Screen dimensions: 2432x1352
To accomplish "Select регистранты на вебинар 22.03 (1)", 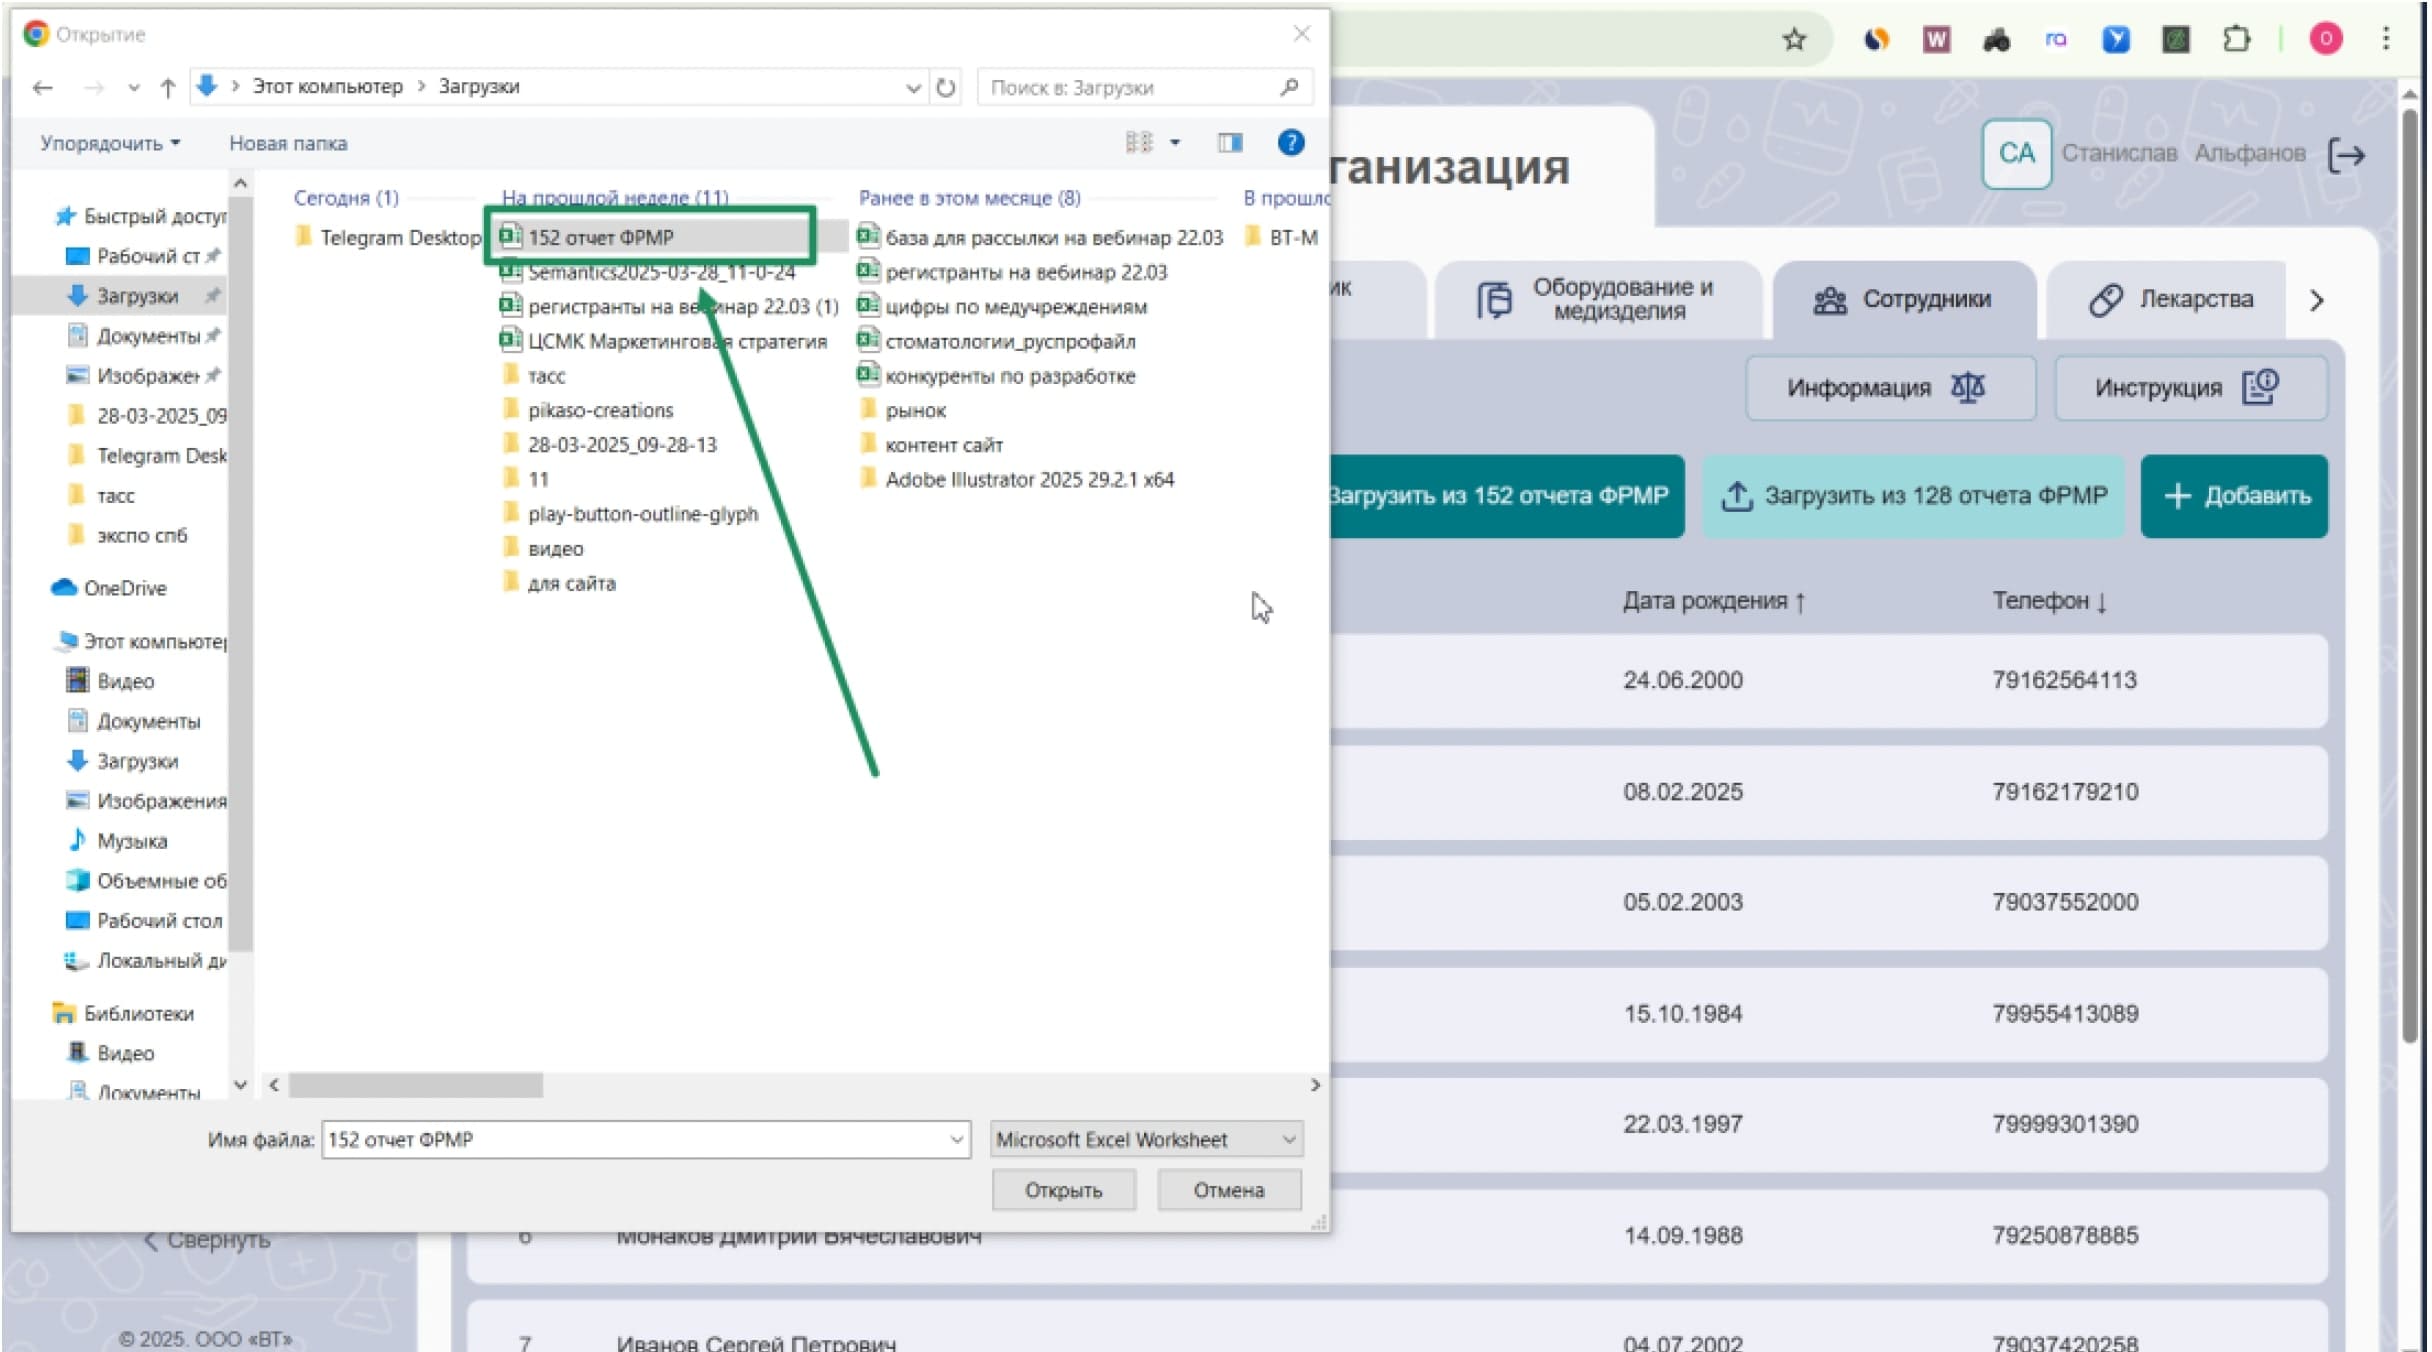I will (669, 306).
